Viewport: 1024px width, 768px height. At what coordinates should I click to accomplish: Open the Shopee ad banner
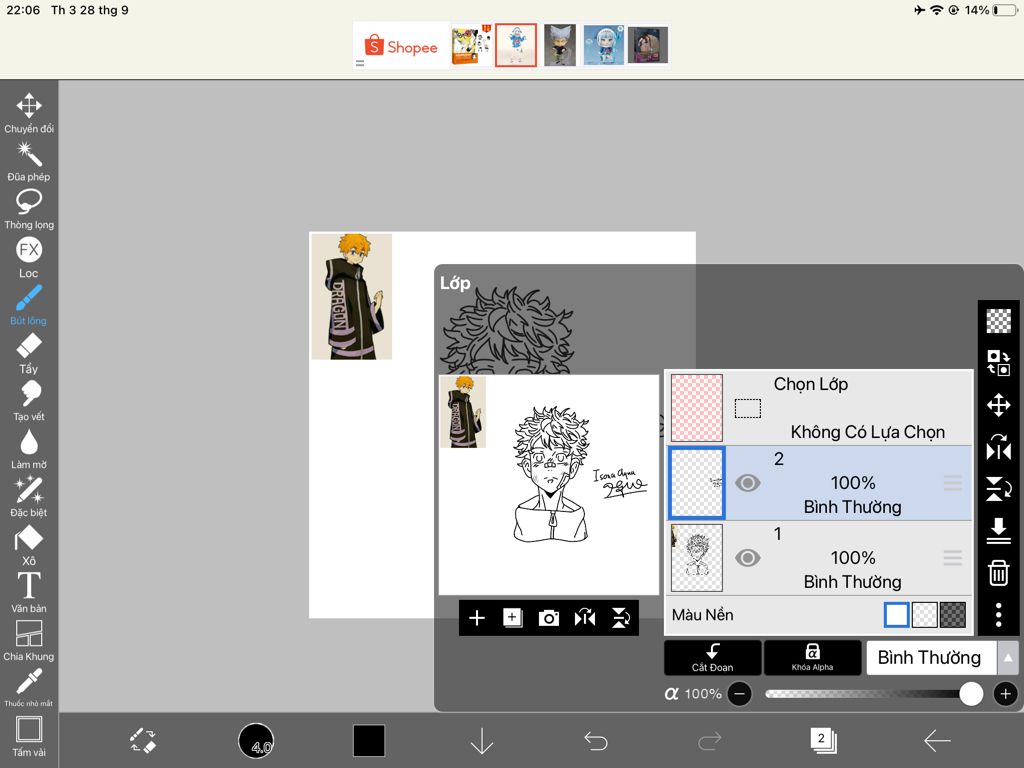tap(401, 46)
